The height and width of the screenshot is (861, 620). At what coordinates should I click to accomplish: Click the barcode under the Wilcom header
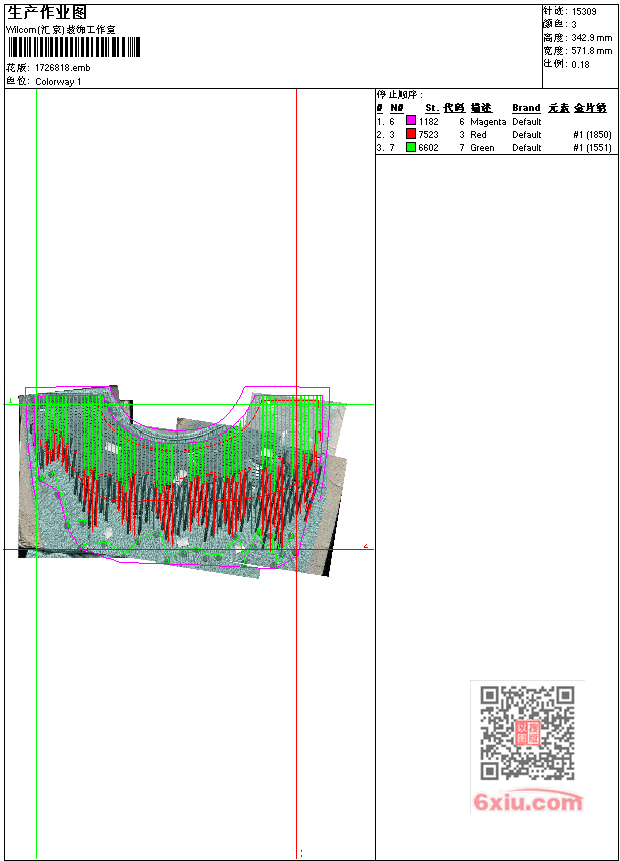(74, 48)
